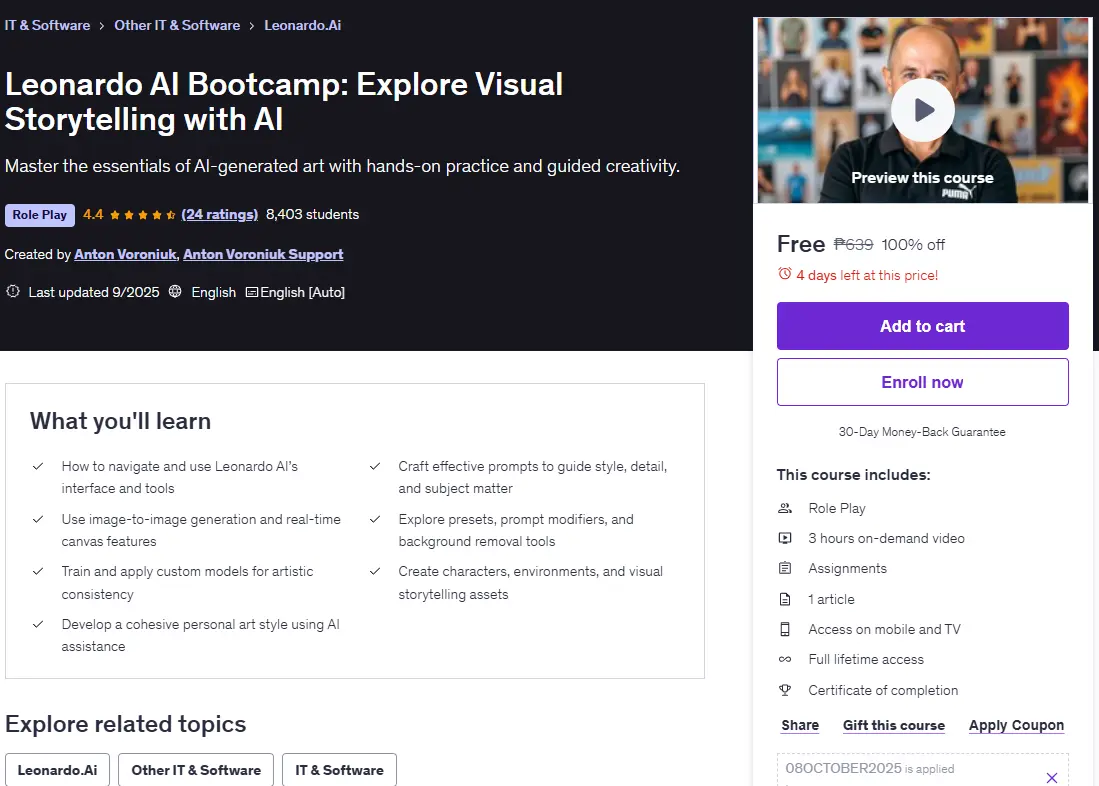Click the Free price text
Screen dimensions: 1099x786
pos(801,244)
